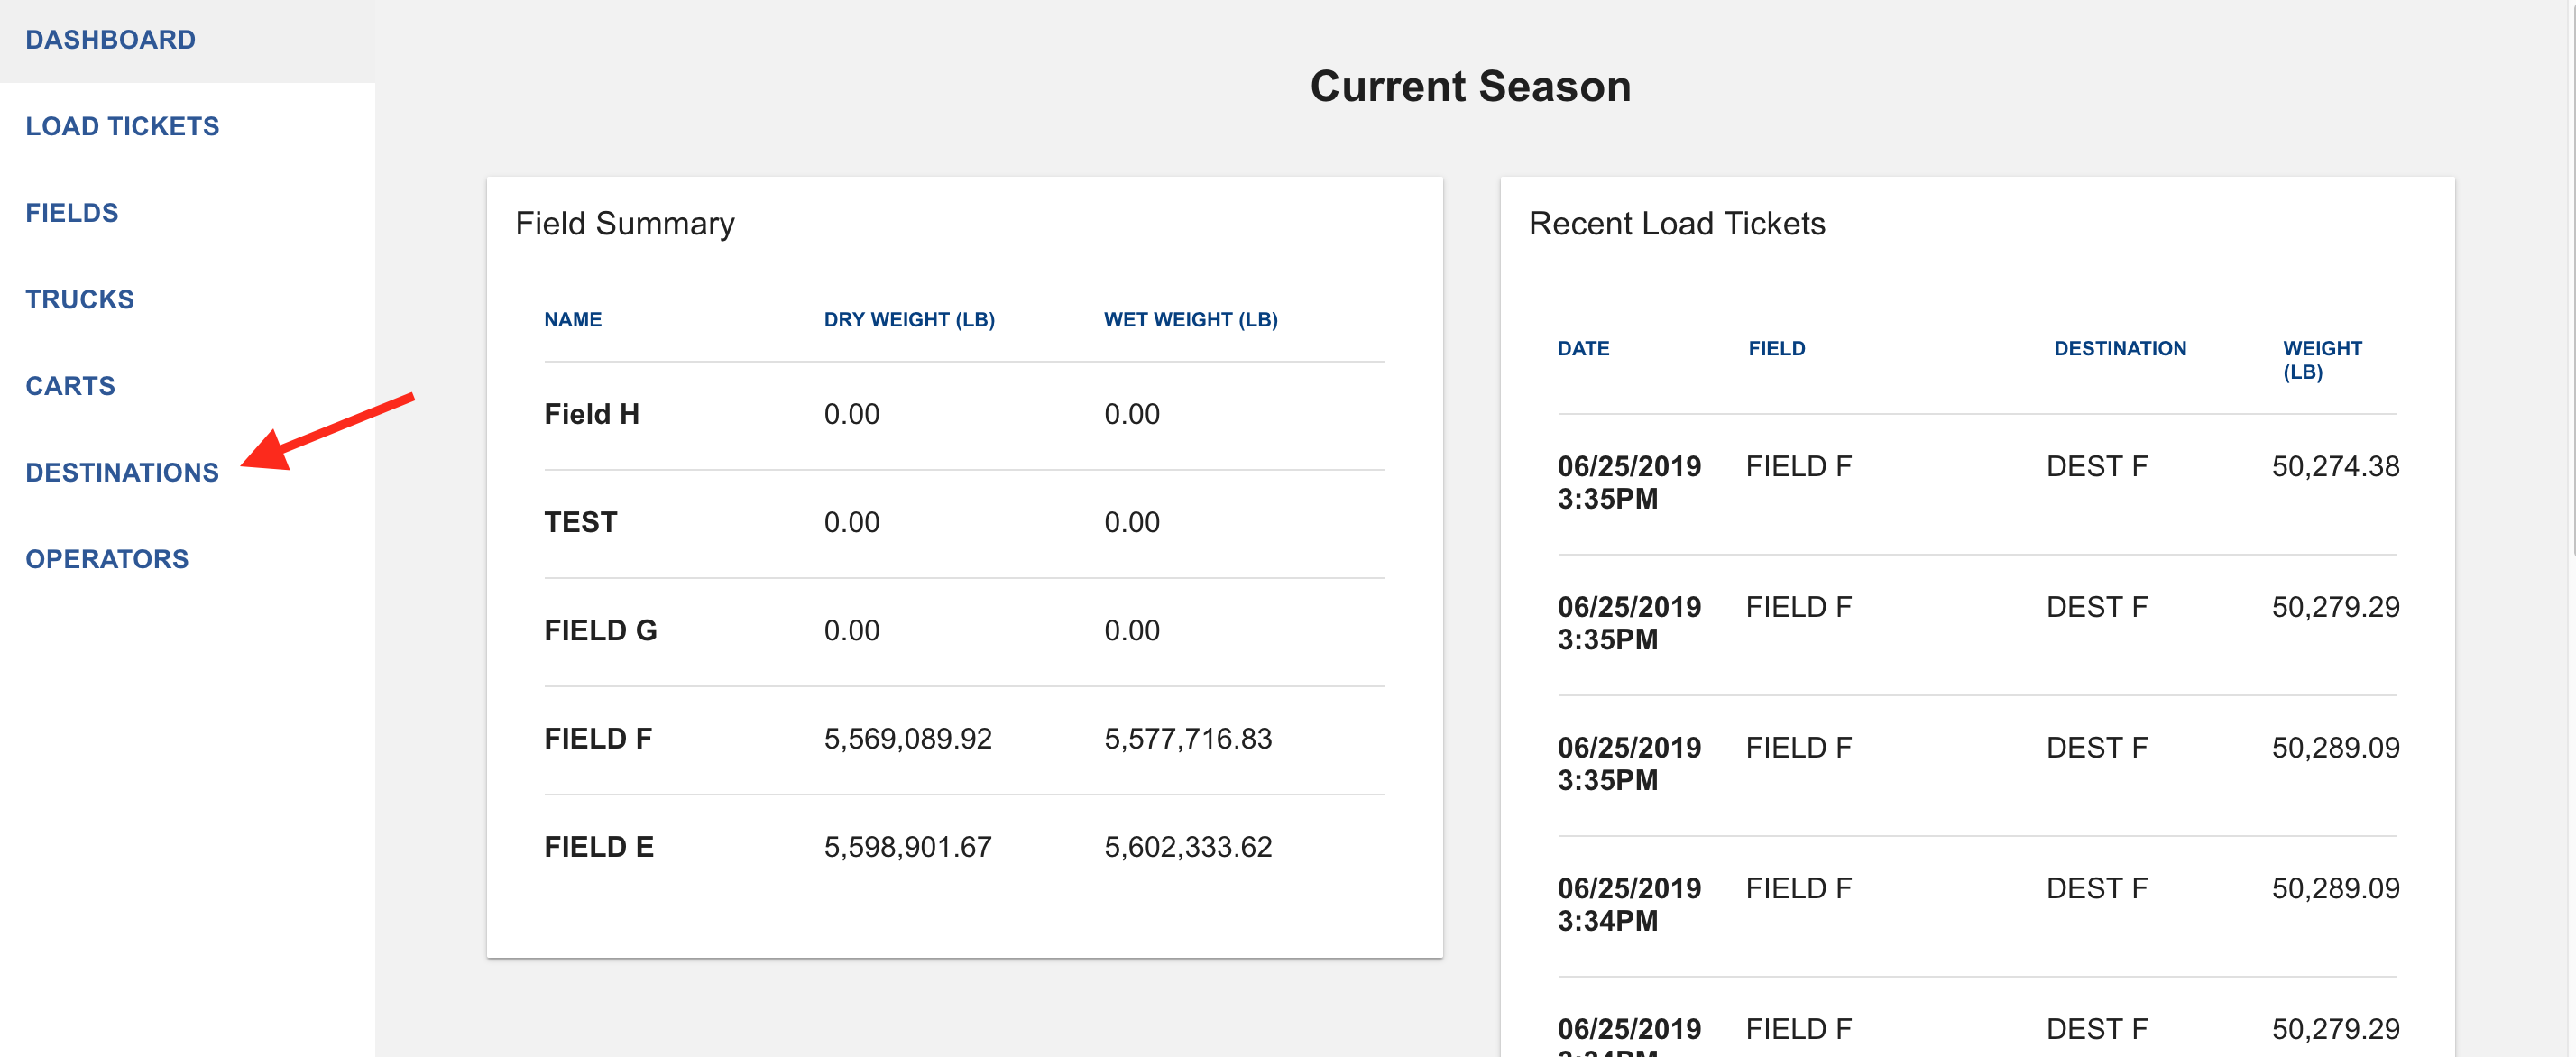
Task: Open FIELD G in Field Summary
Action: tap(600, 630)
